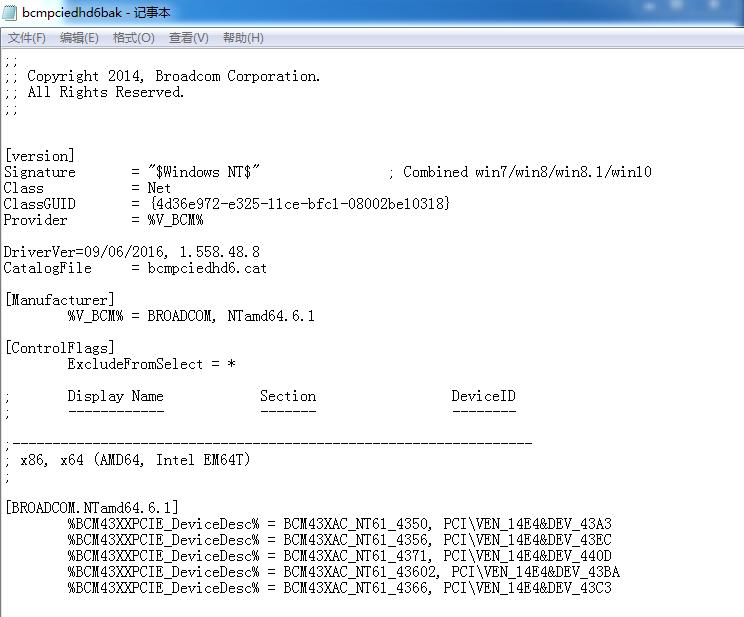Place cursor on BCM43XAC_NT61_4350 line

(x=339, y=524)
